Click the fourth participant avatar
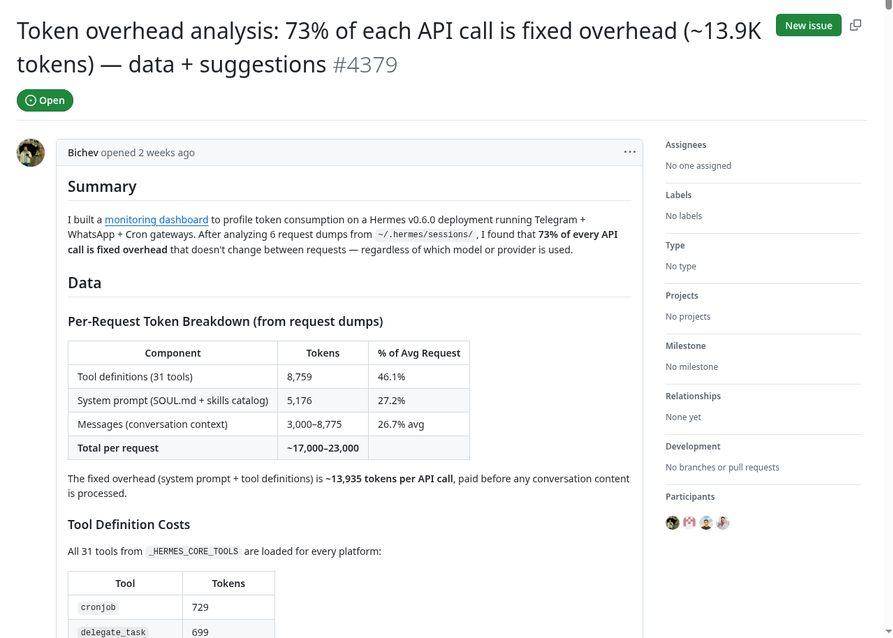The image size is (893, 638). click(x=723, y=522)
